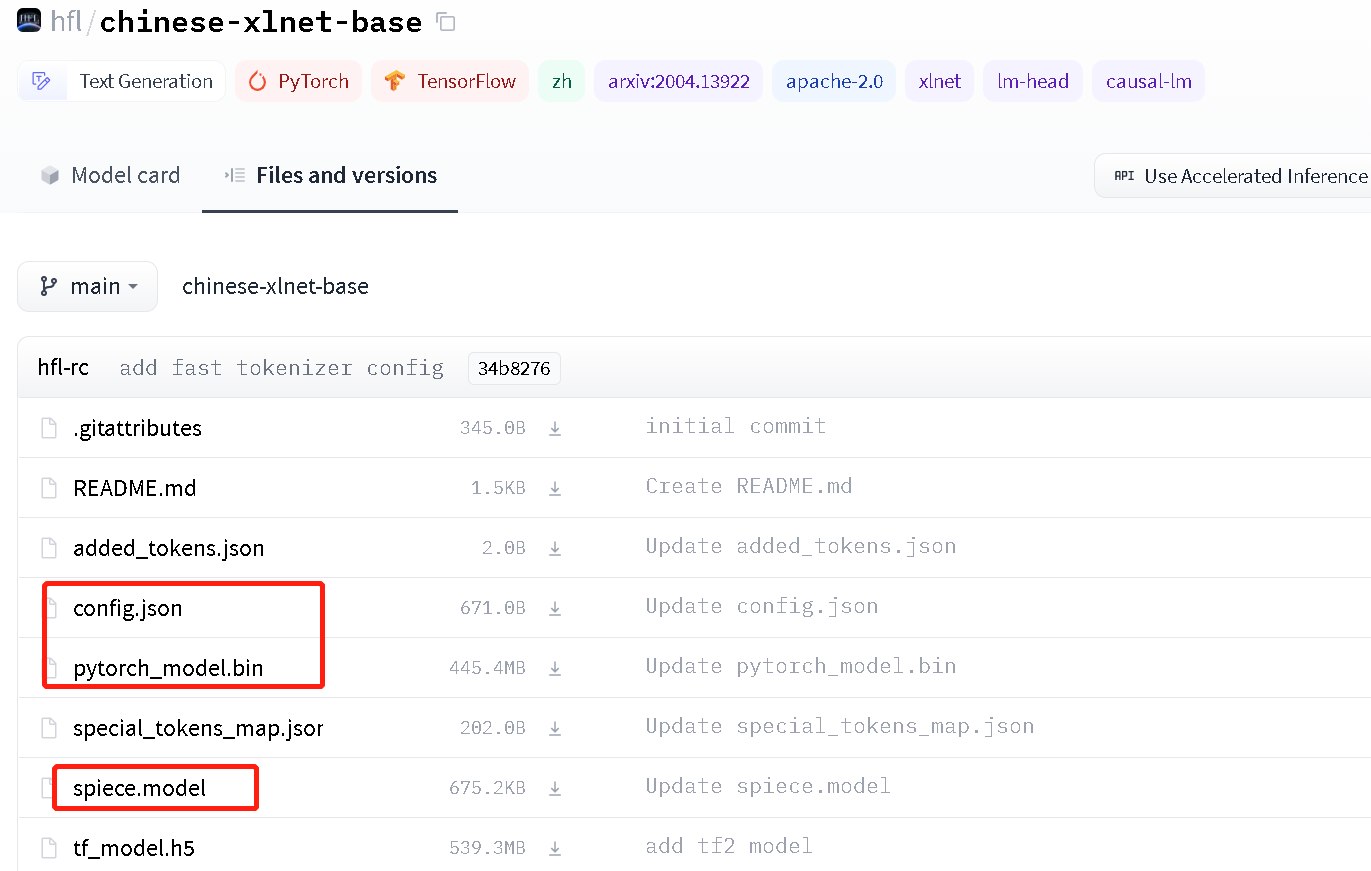
Task: Open commit hash 34b8276
Action: click(x=514, y=369)
